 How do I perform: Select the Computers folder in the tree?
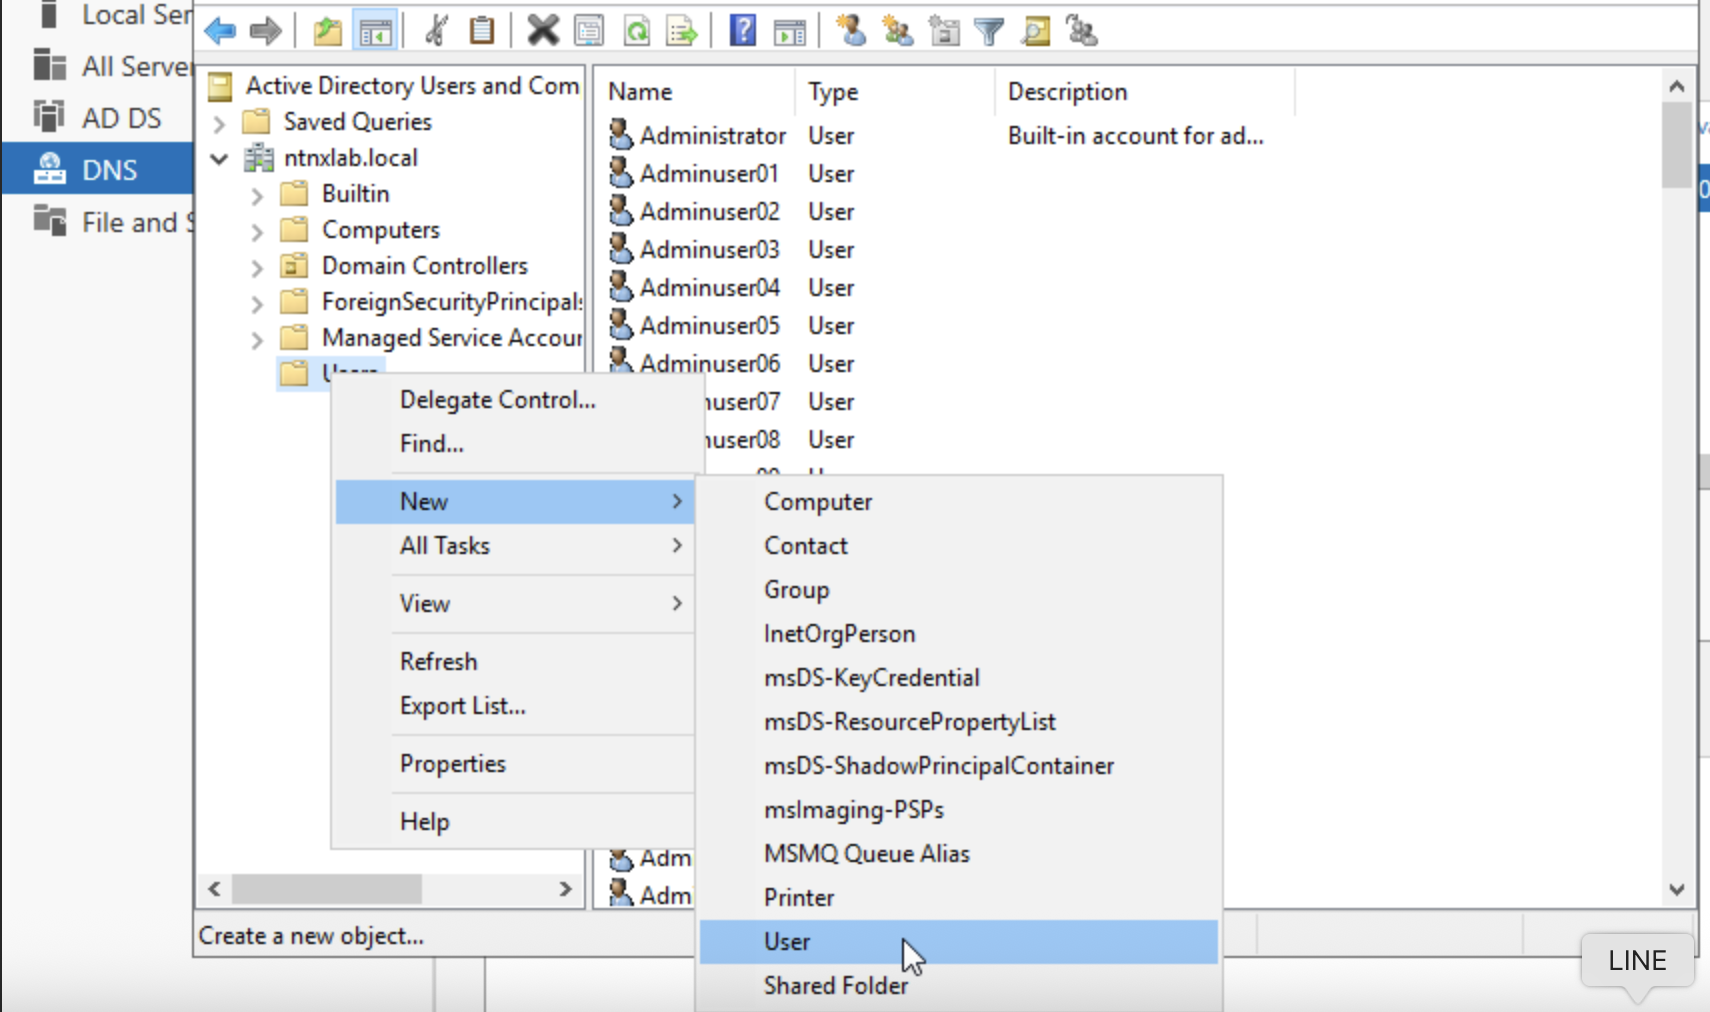(380, 230)
